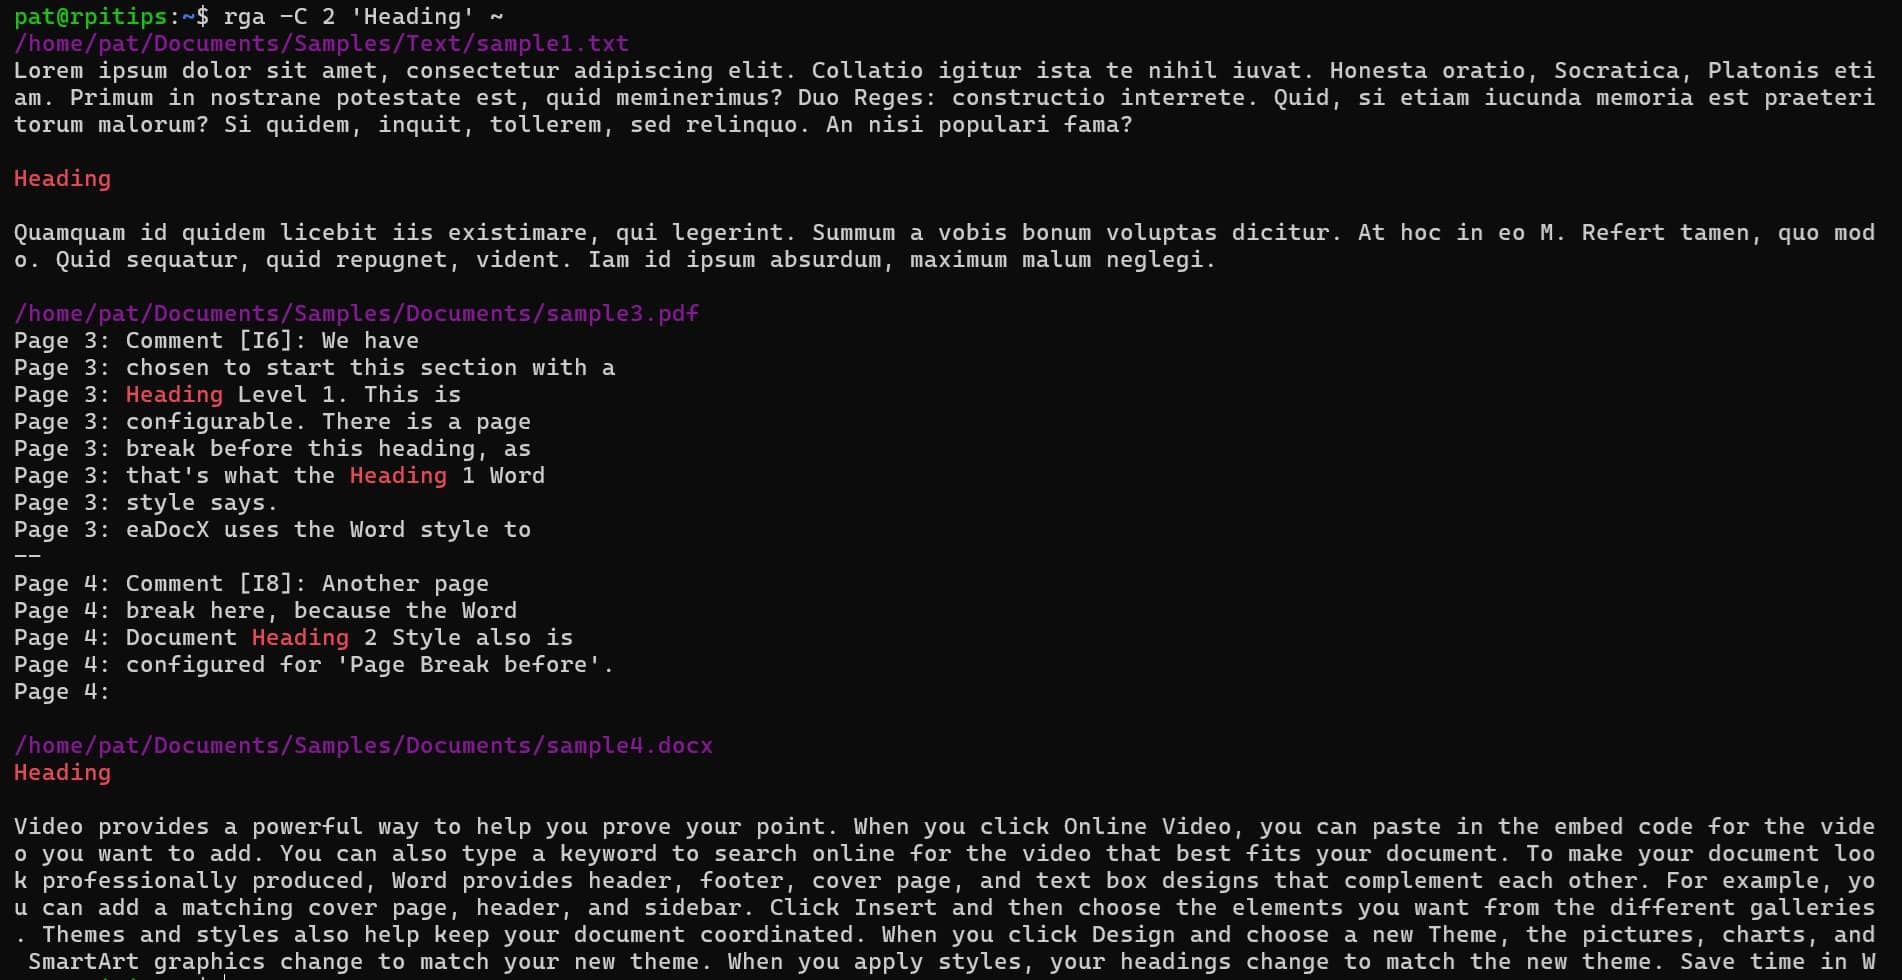Select highlighted Heading before "1 Word"
This screenshot has height=980, width=1902.
pyautogui.click(x=398, y=476)
